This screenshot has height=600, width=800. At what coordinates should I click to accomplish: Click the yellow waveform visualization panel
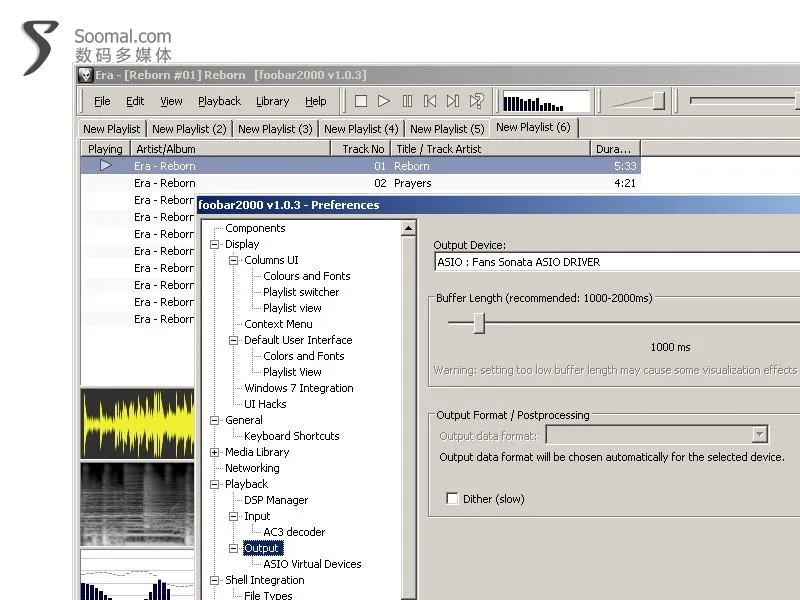tap(137, 424)
